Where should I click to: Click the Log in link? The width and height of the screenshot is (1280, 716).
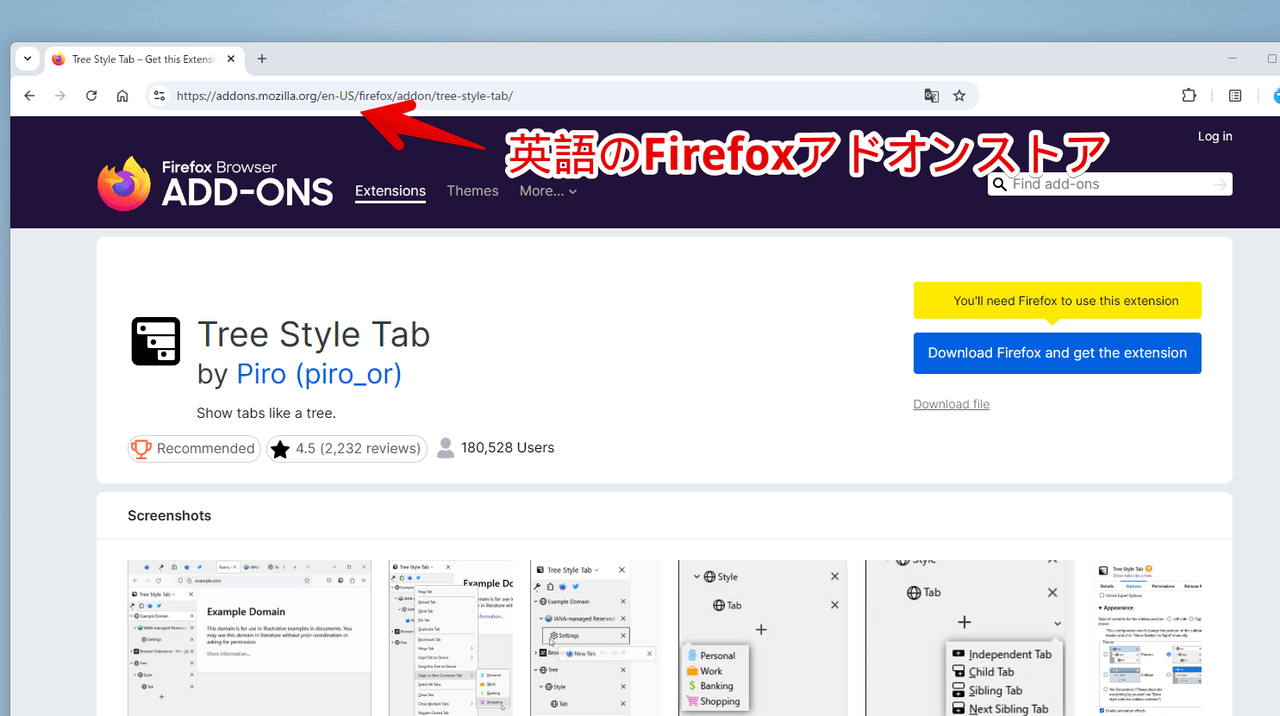pyautogui.click(x=1215, y=136)
